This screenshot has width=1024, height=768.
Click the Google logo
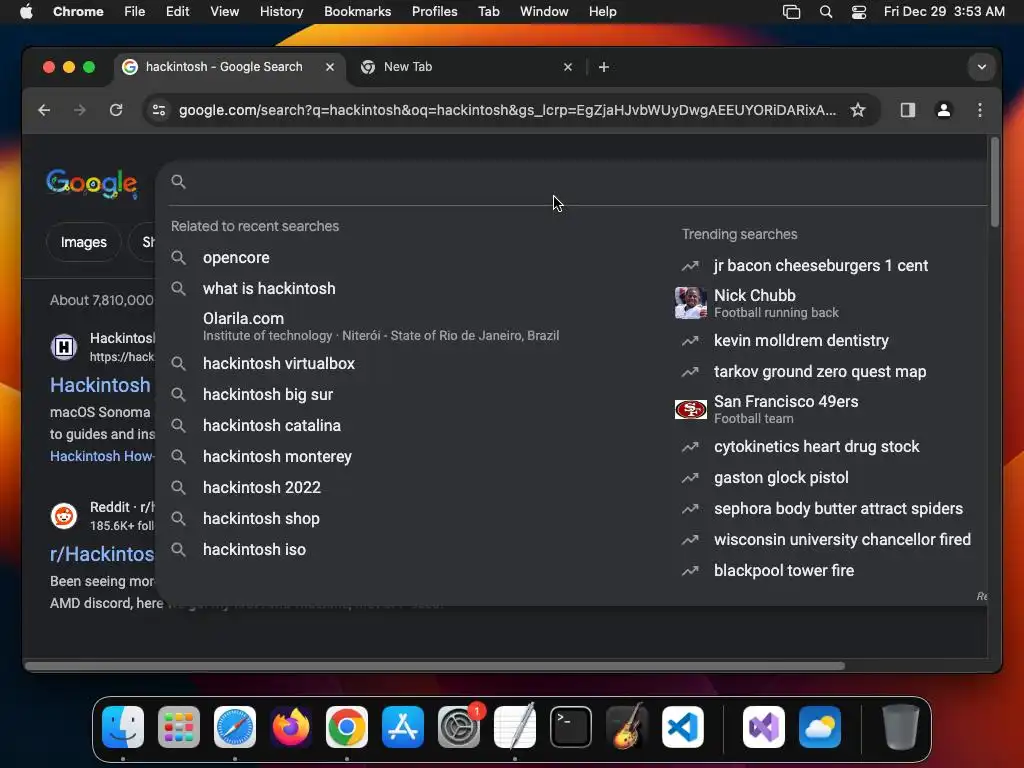pyautogui.click(x=92, y=184)
